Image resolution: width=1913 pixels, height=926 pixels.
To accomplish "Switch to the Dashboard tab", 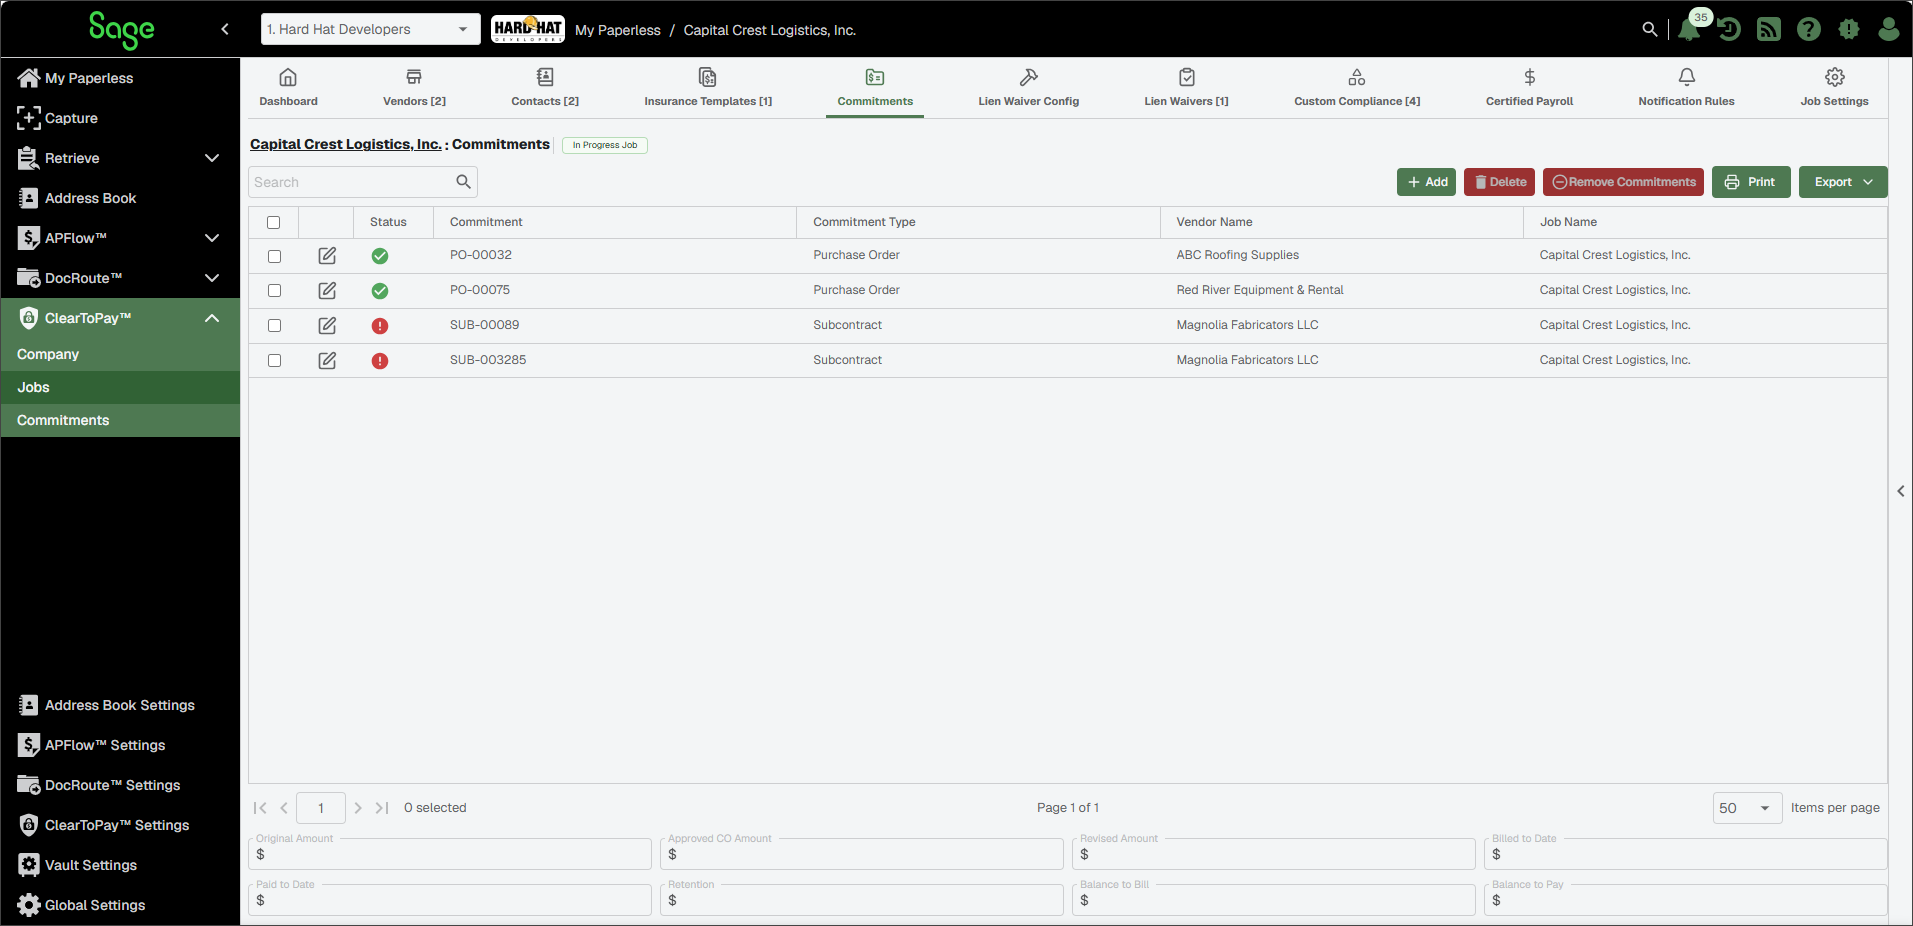I will (288, 87).
